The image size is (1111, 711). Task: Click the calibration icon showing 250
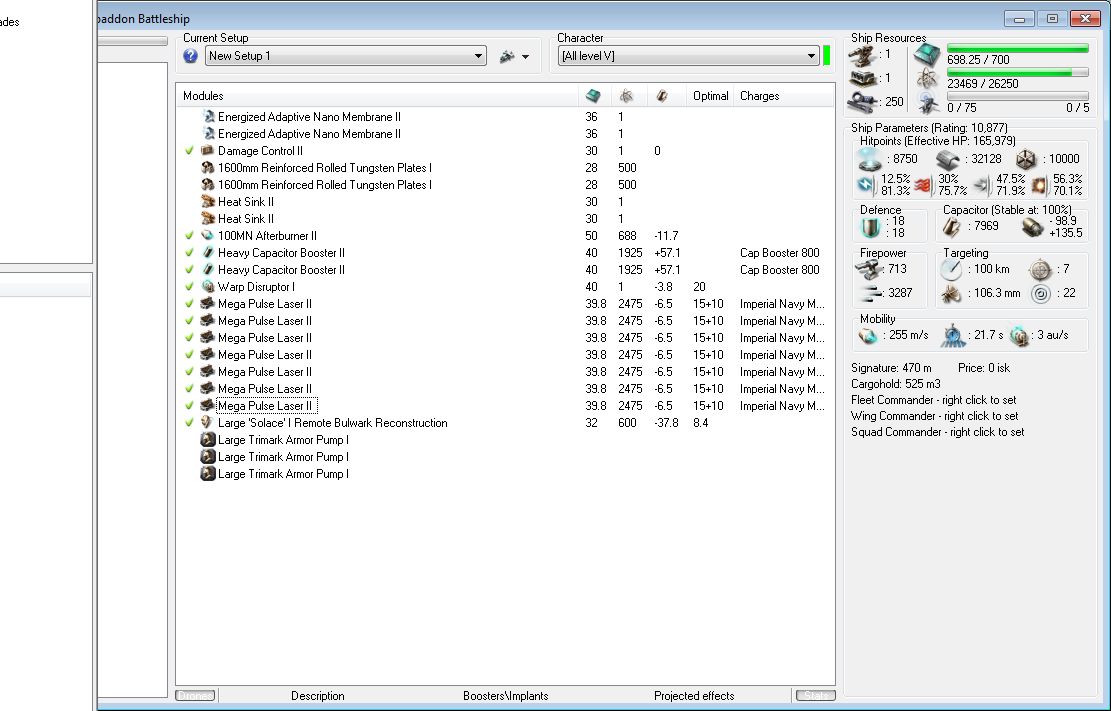(862, 101)
